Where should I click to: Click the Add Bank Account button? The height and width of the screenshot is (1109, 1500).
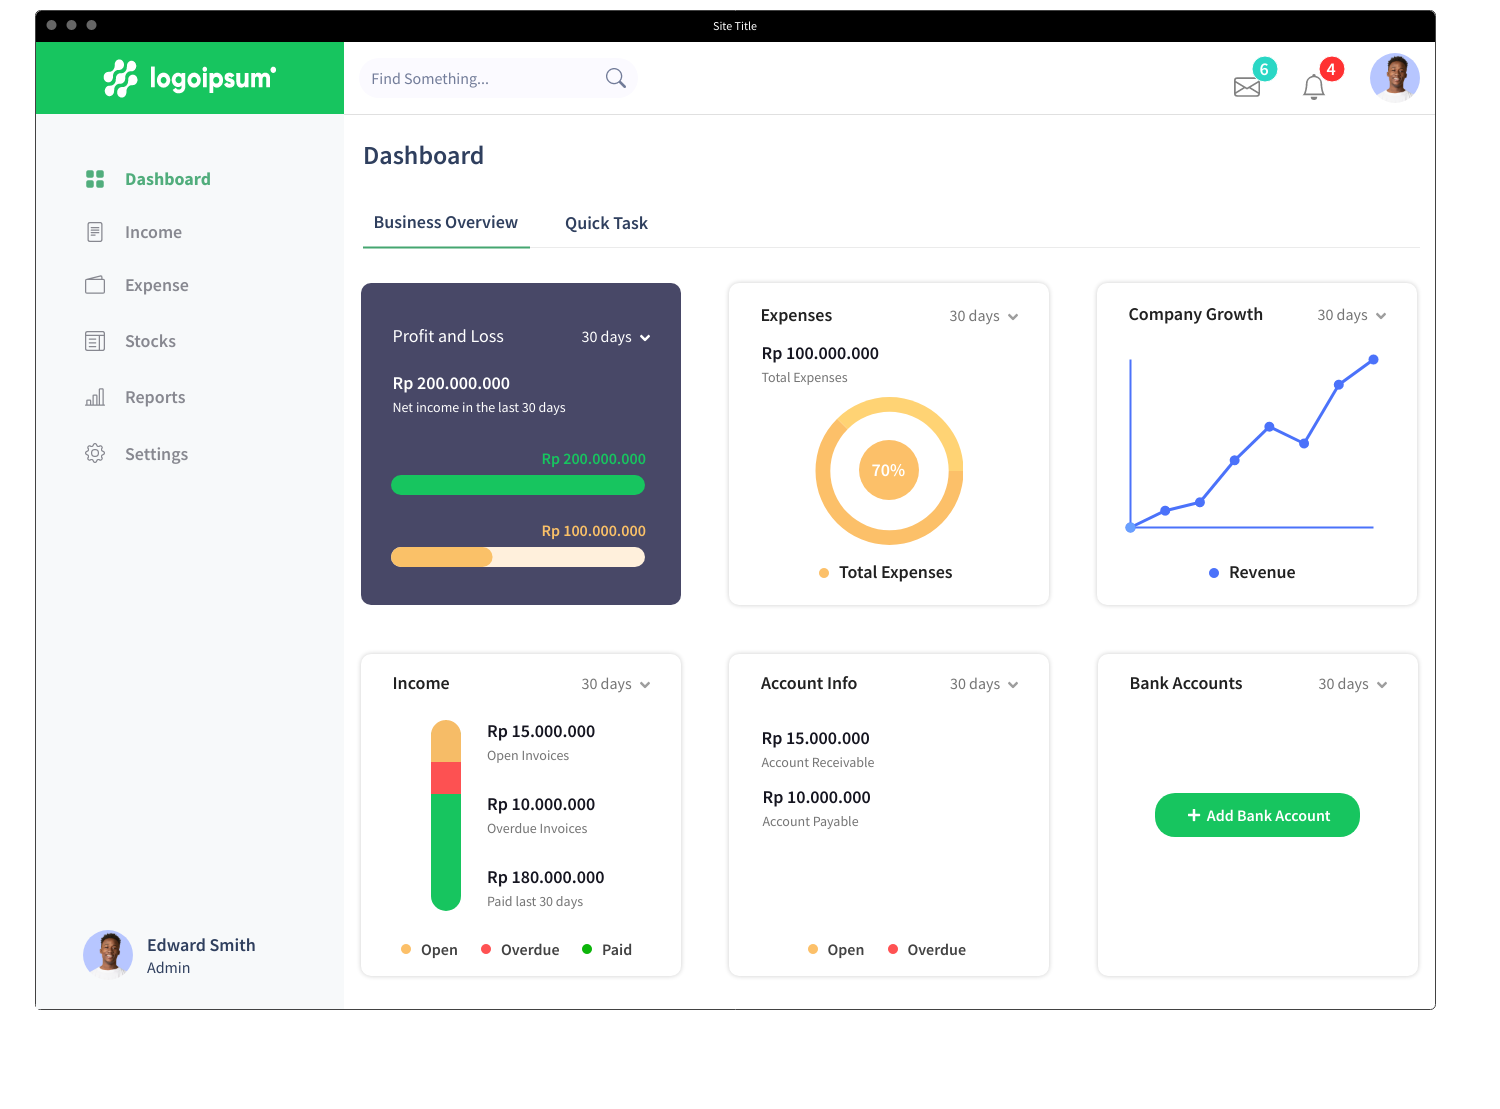(1257, 815)
